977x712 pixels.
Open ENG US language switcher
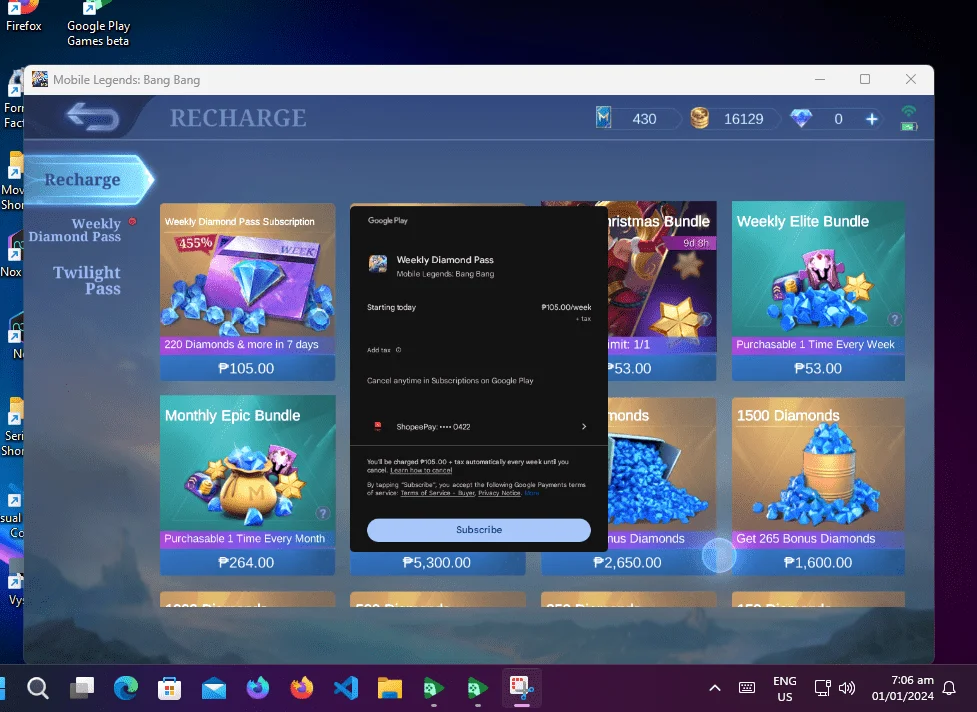tap(784, 688)
